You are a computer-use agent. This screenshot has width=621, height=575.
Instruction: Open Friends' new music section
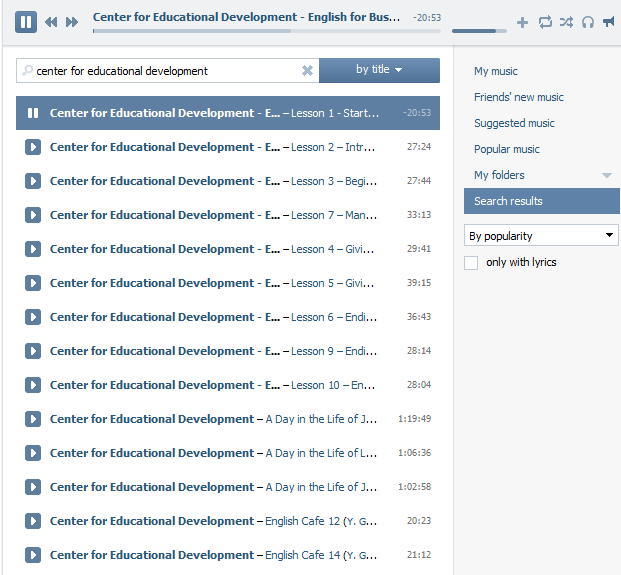519,97
